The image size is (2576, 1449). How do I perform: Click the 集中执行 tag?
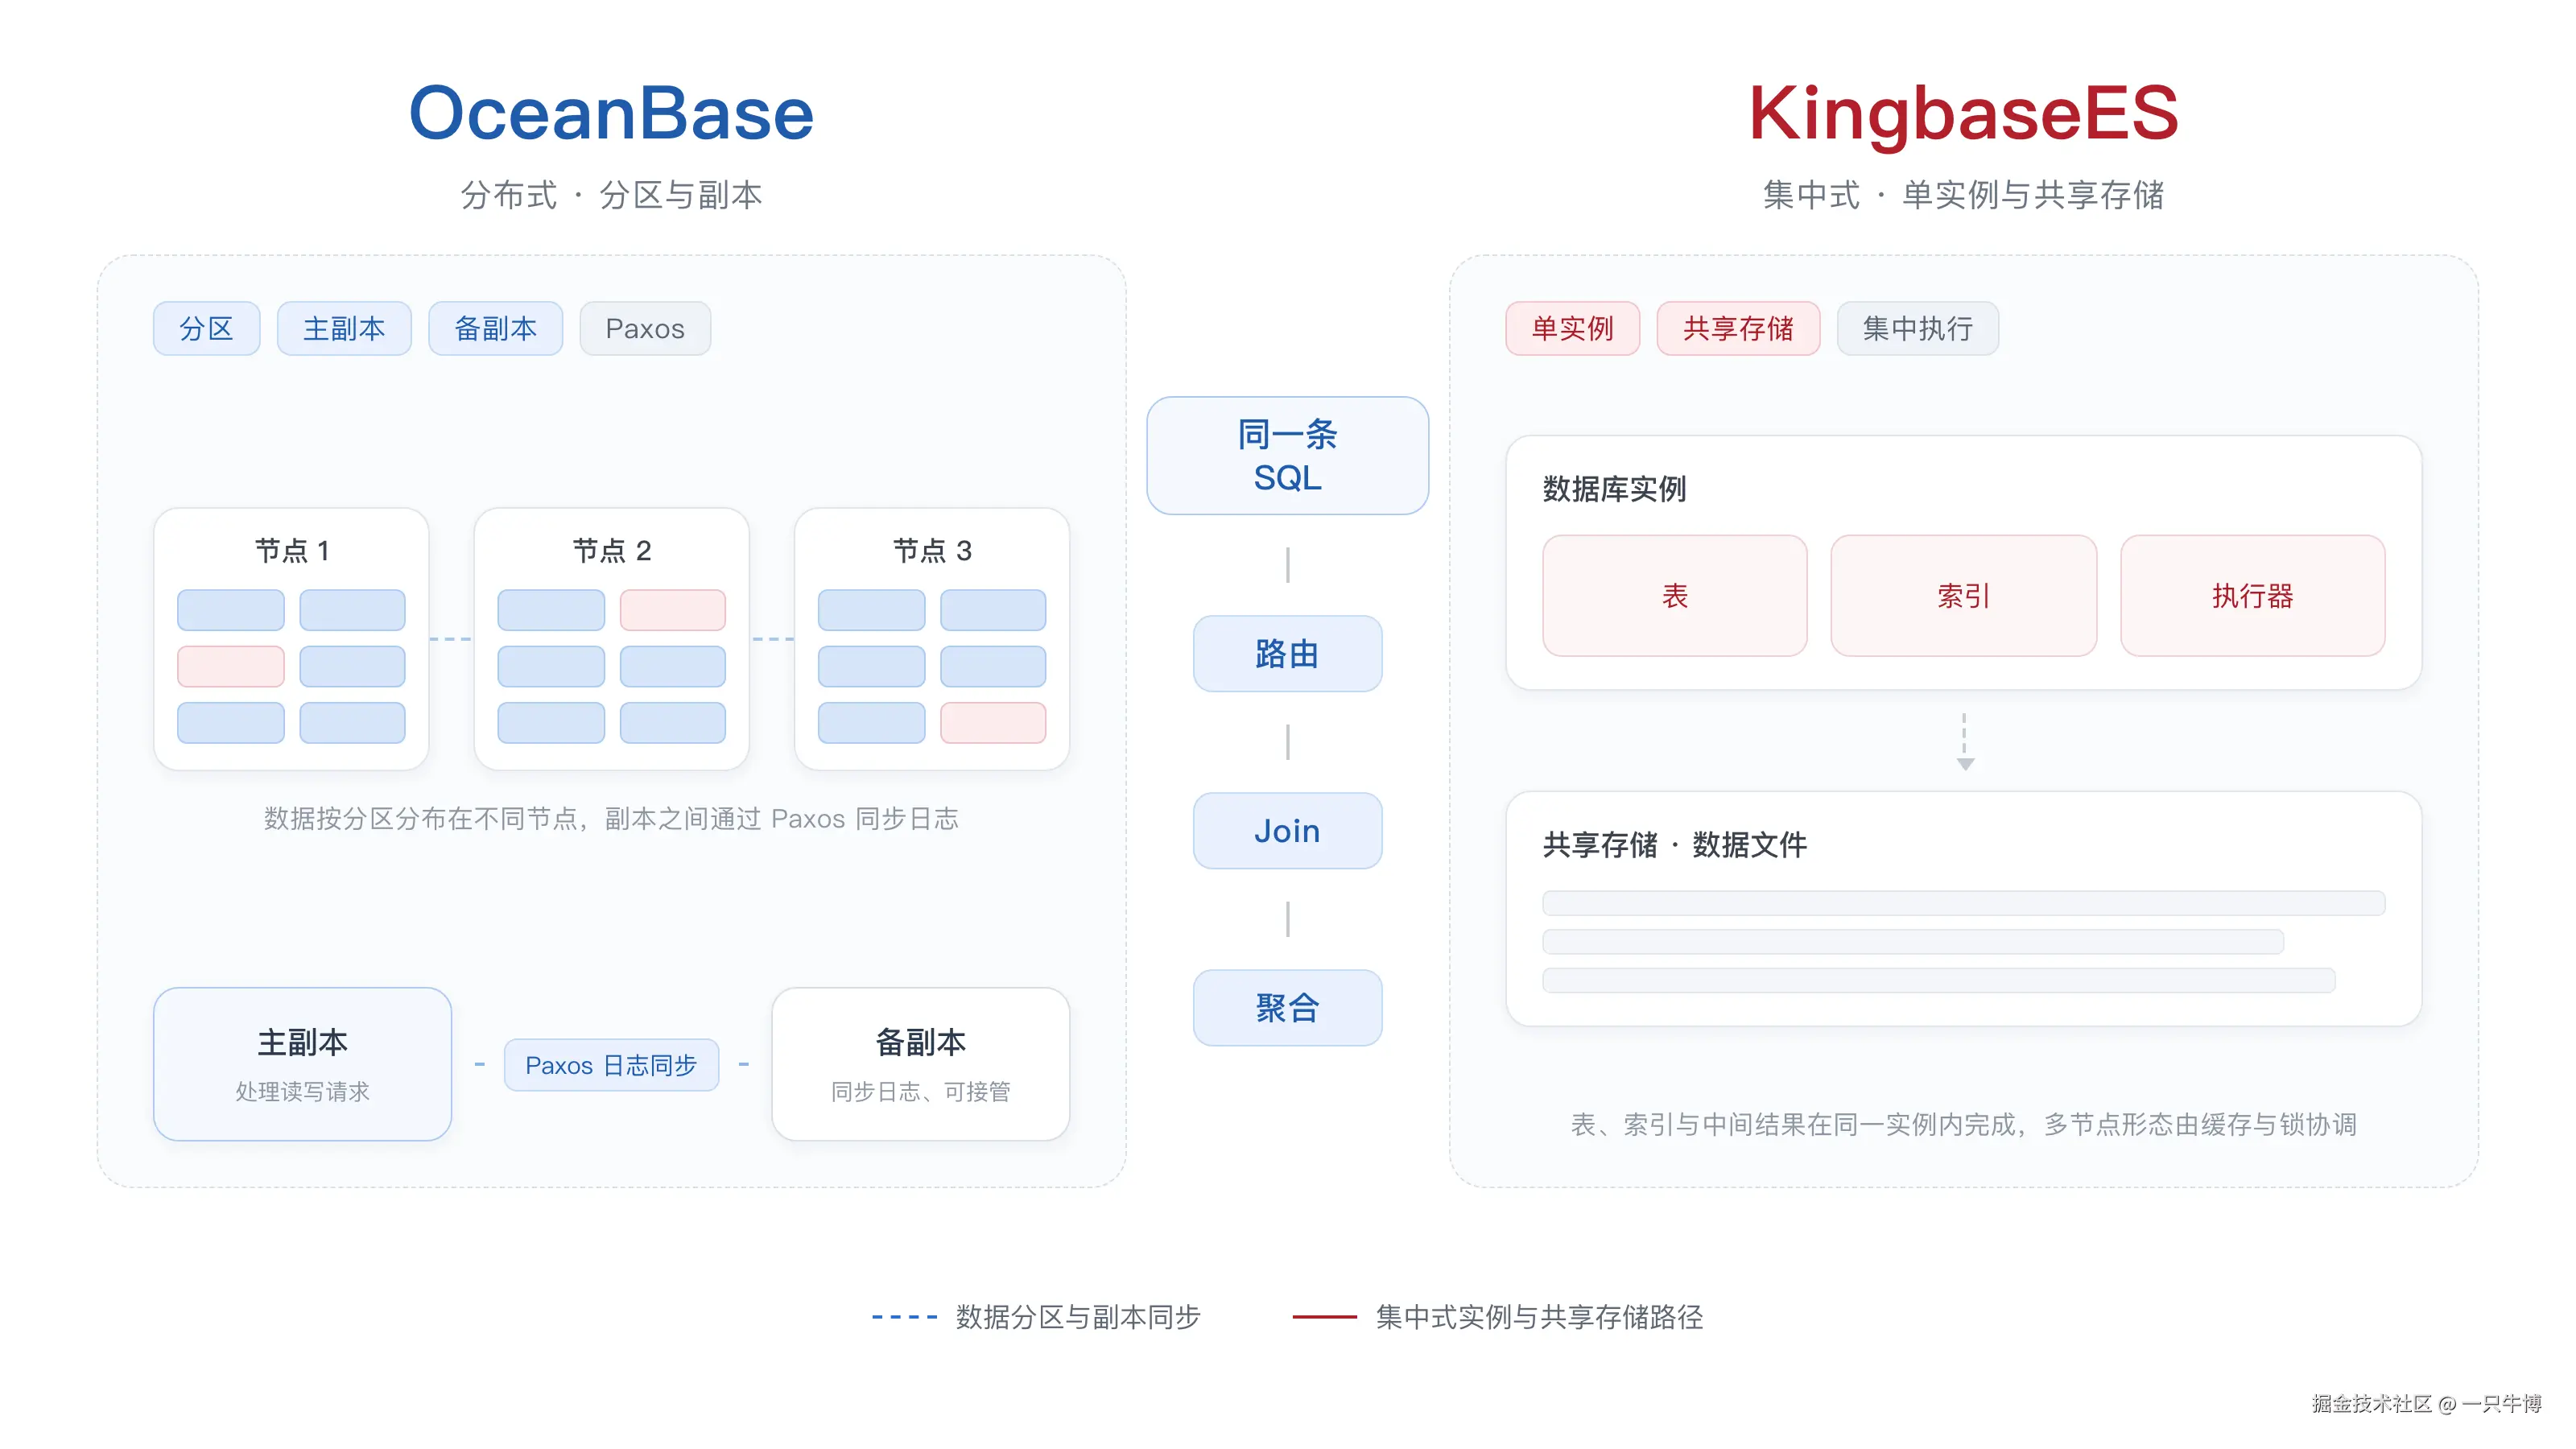coord(1917,328)
